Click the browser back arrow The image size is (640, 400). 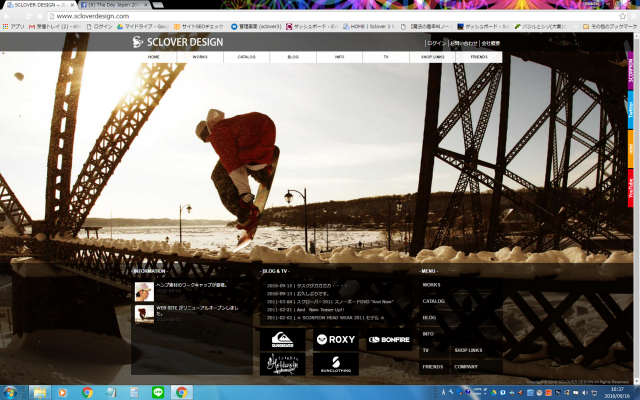(7, 16)
